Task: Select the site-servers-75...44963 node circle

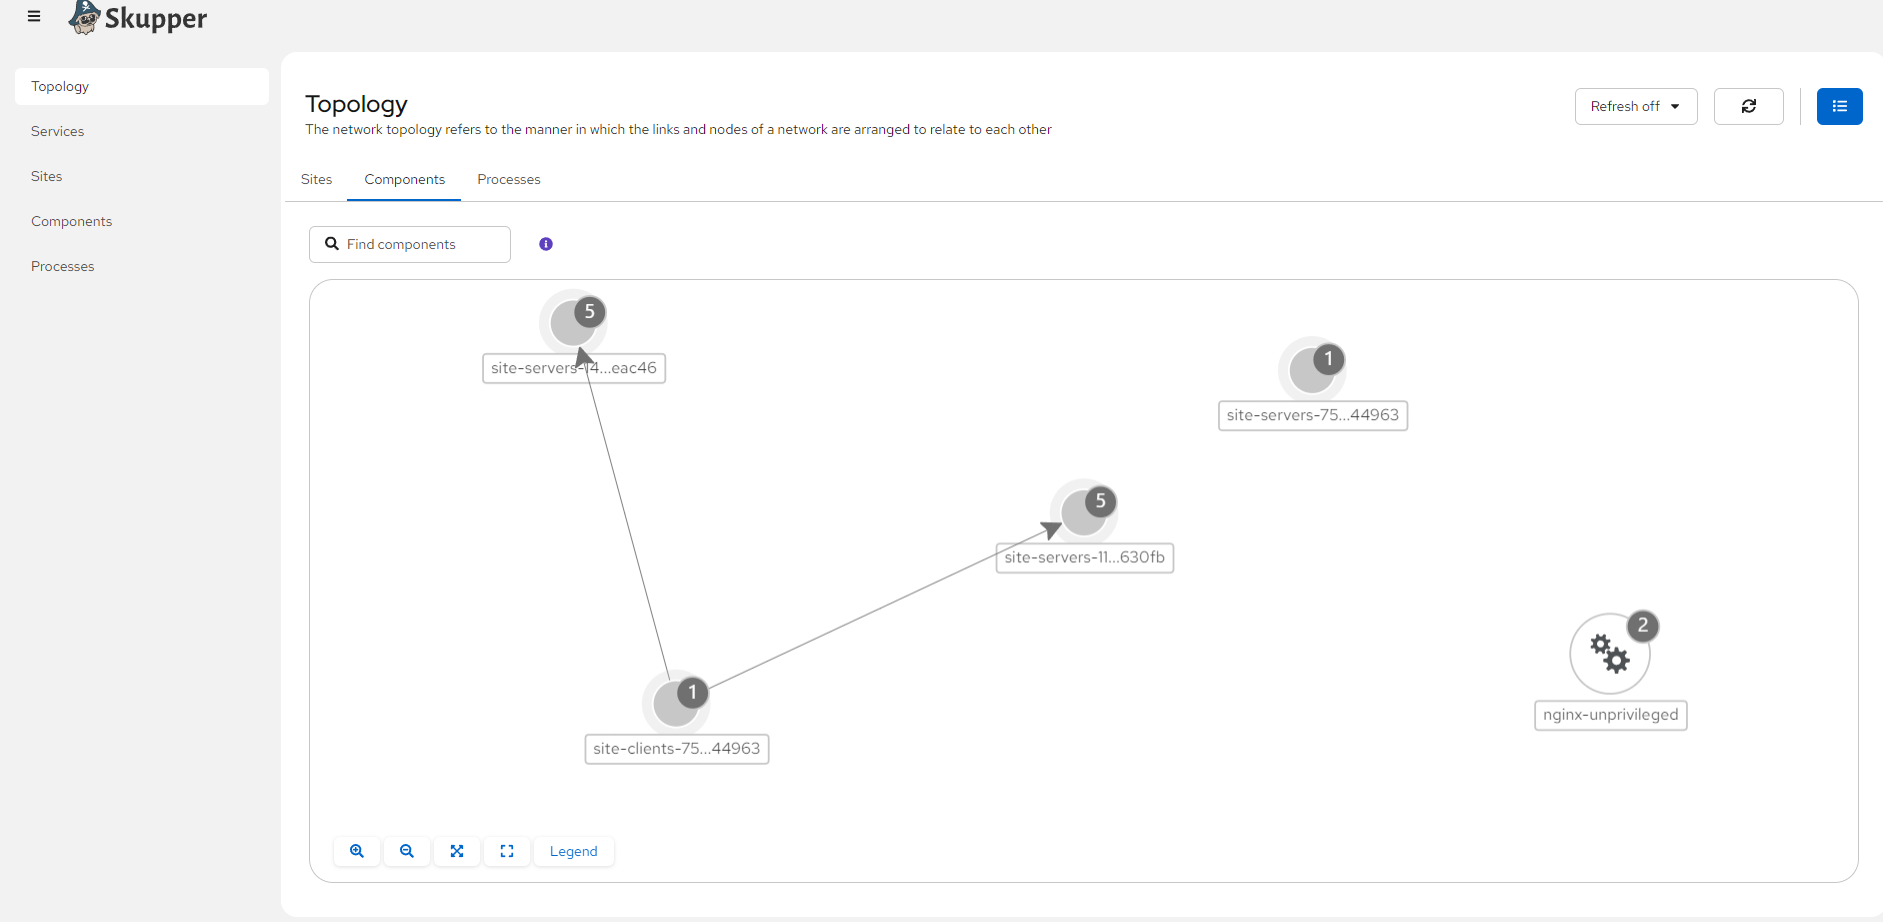Action: coord(1311,371)
